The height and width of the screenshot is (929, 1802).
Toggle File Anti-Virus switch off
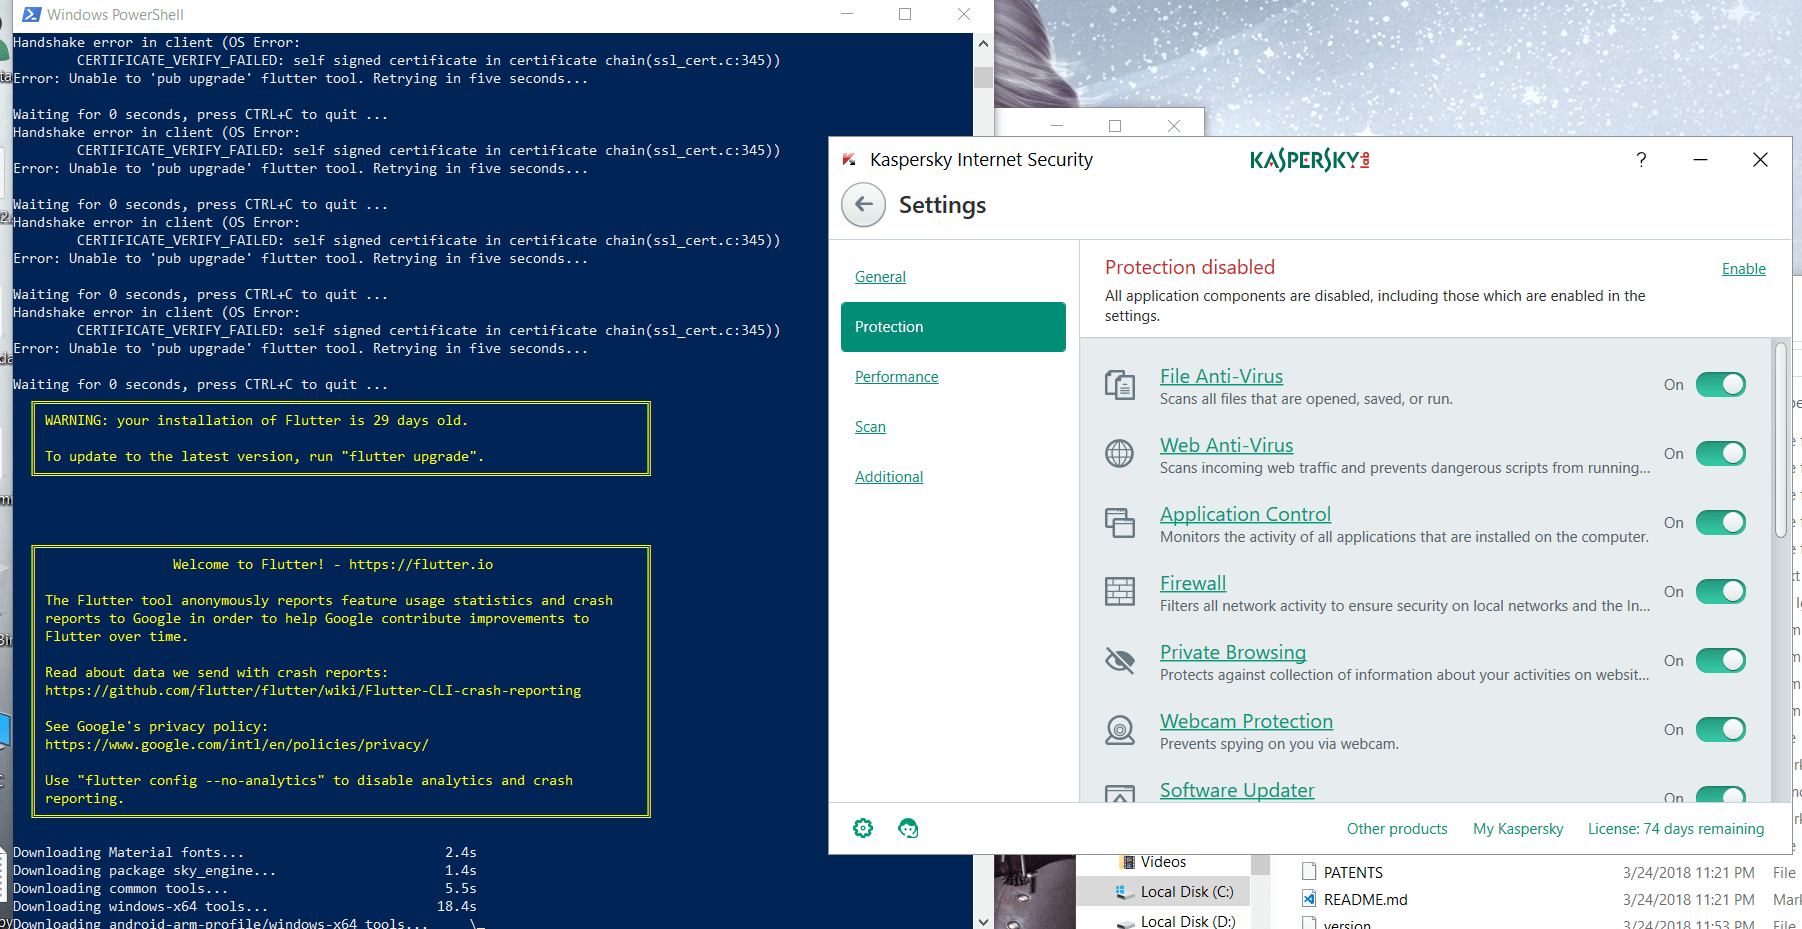[x=1721, y=385]
